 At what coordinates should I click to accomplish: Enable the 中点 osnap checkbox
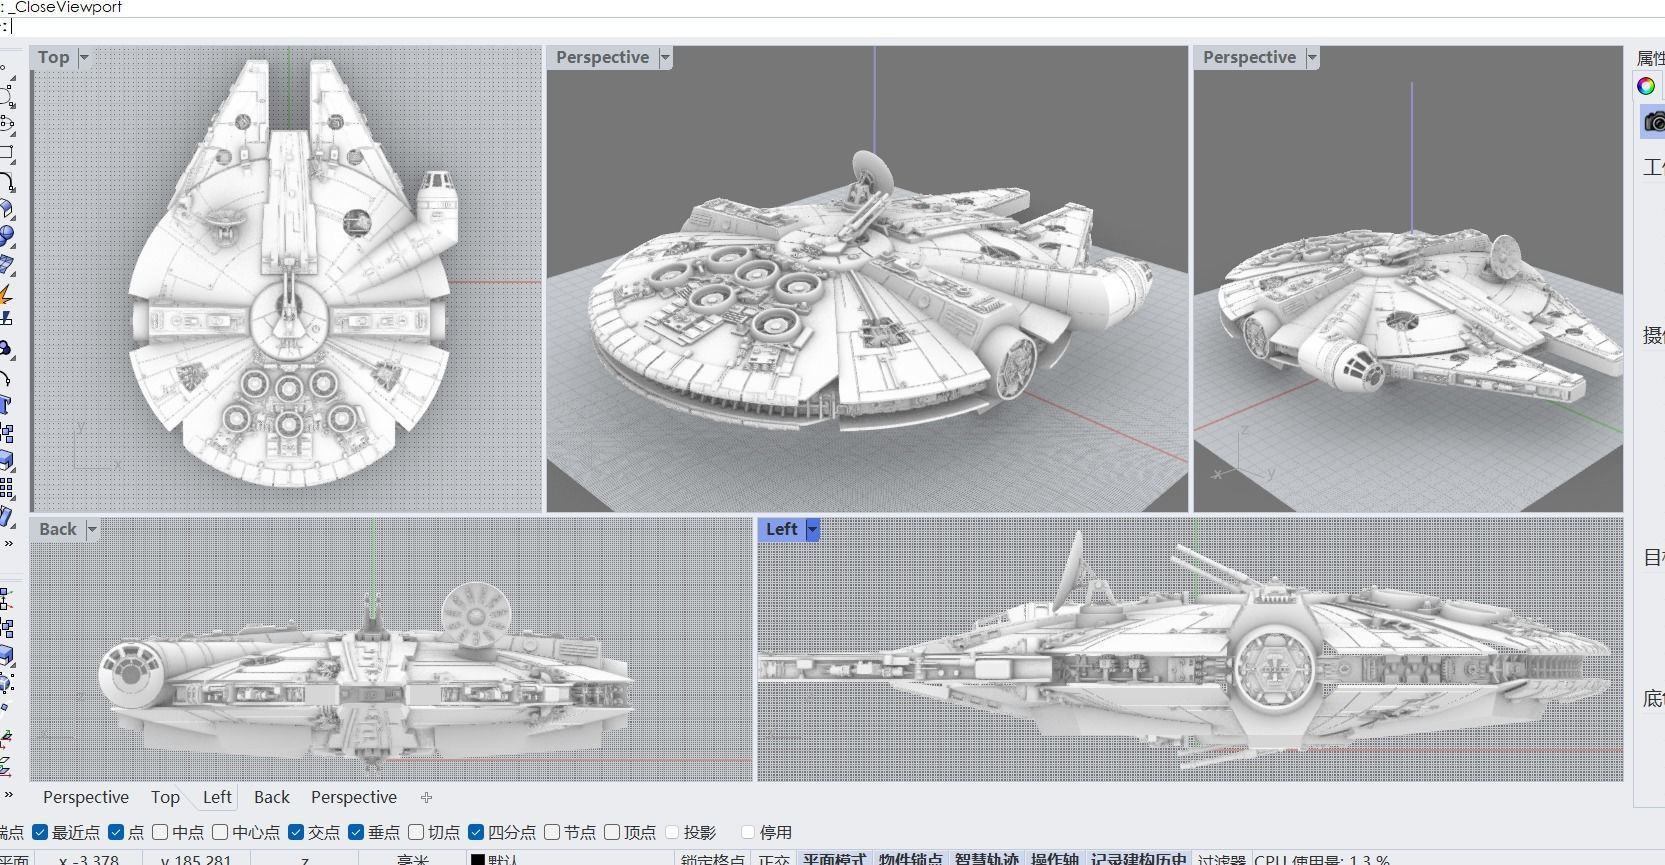point(160,832)
